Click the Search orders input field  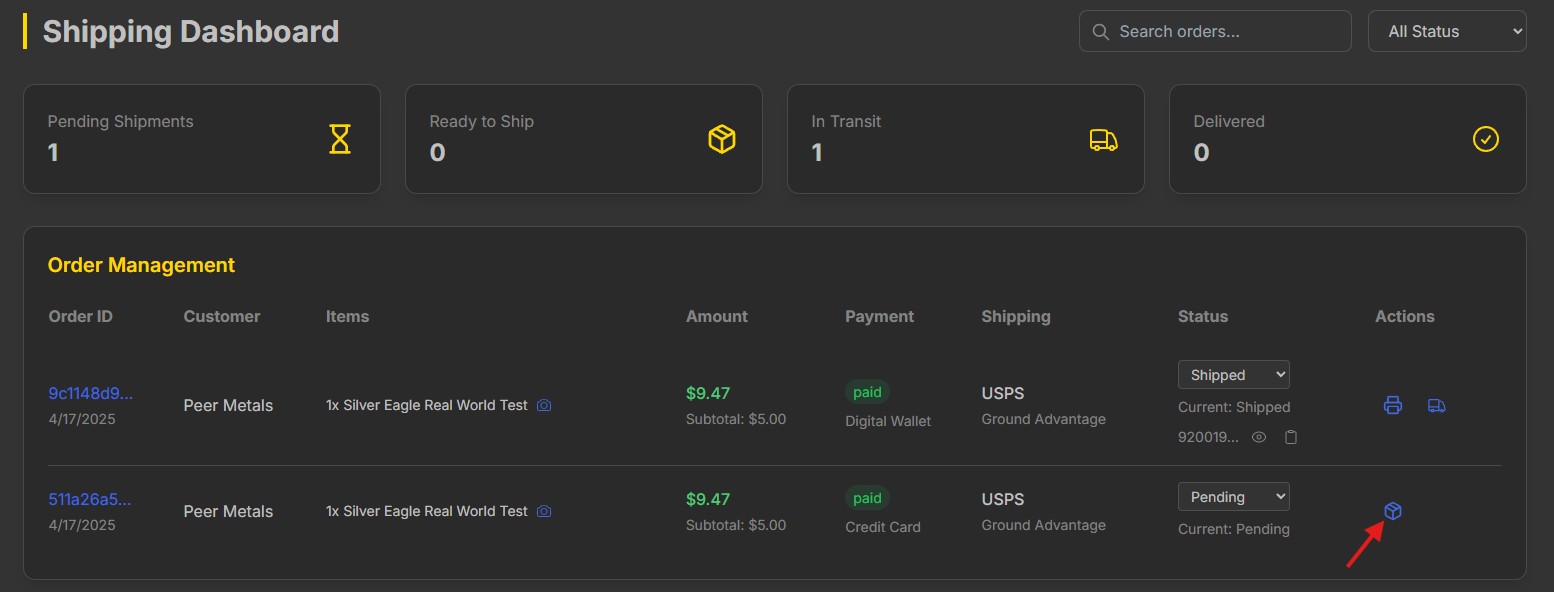pos(1215,31)
